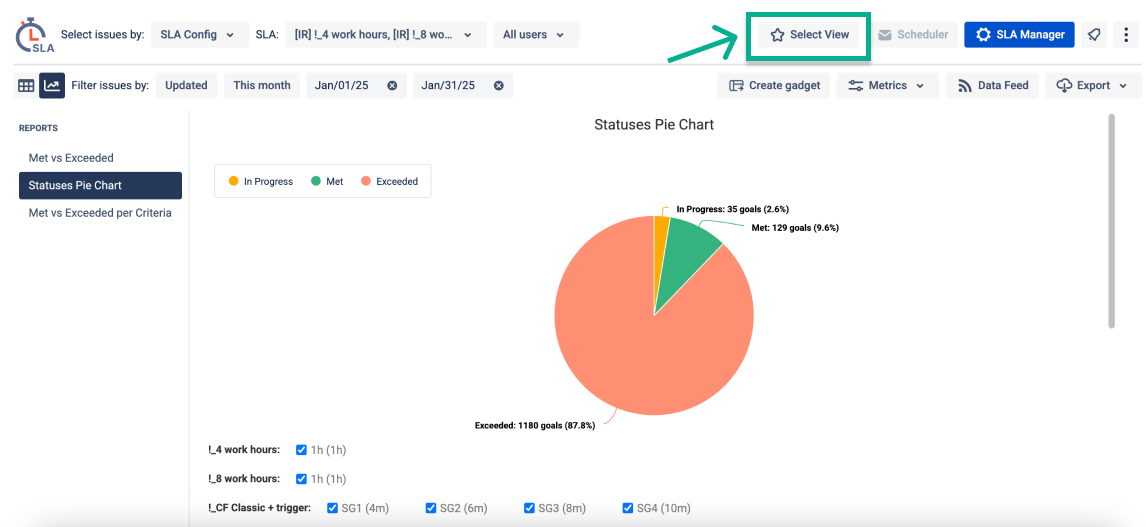Click the pin icon next to SLA Manager
This screenshot has height=527, width=1146.
click(x=1094, y=35)
